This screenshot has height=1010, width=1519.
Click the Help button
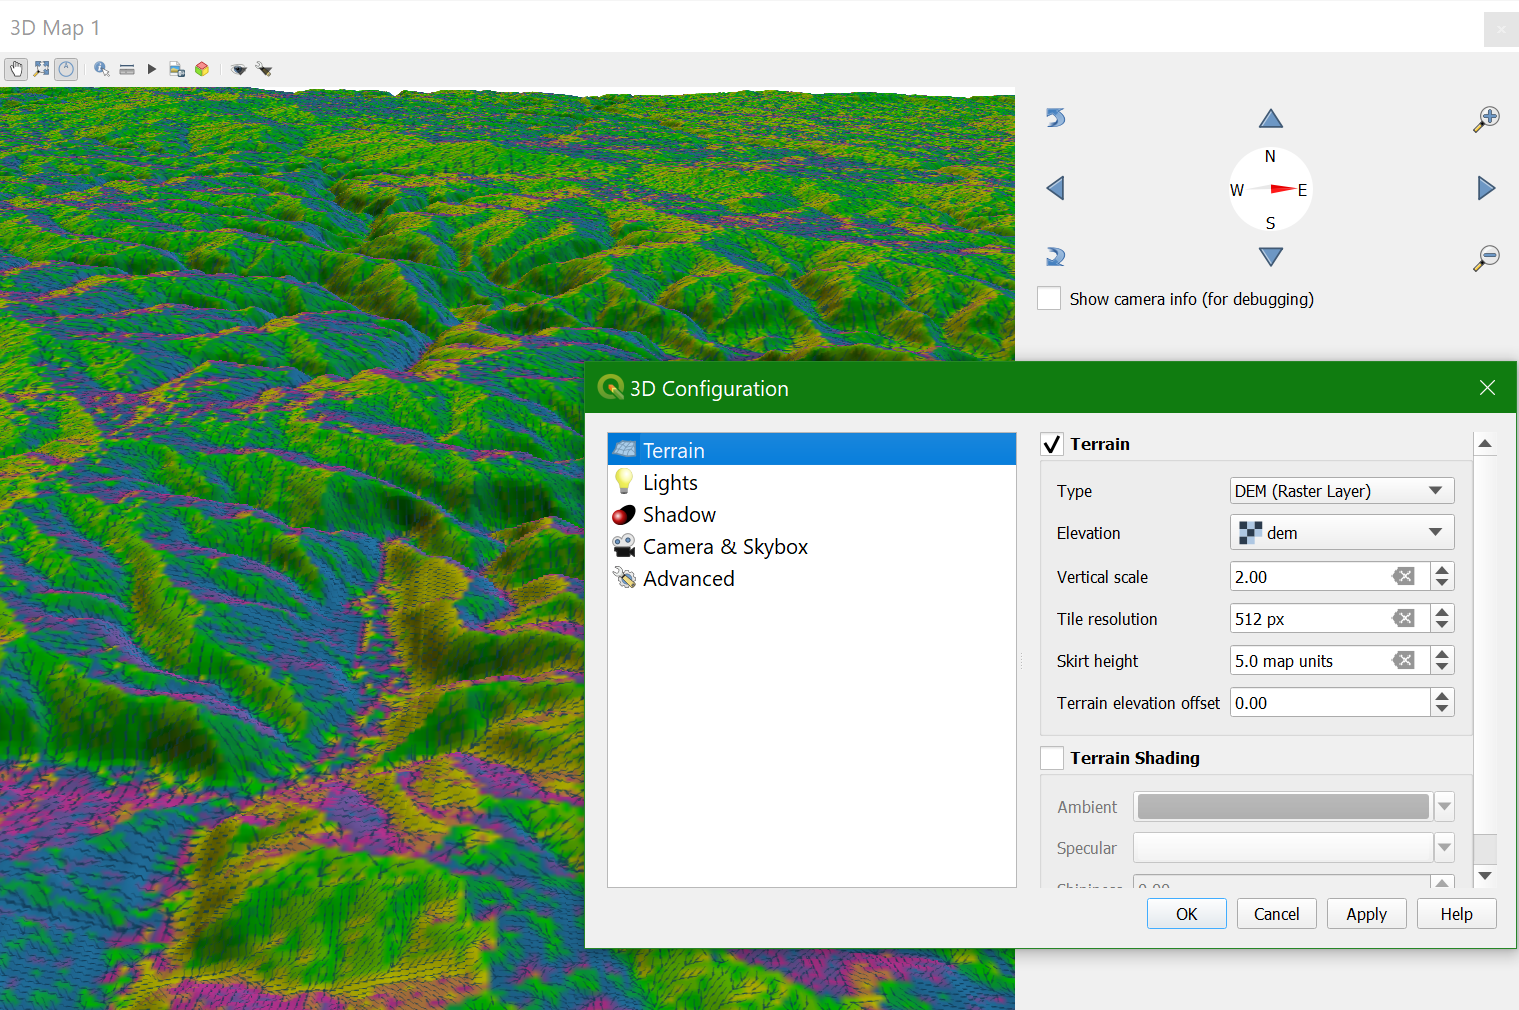tap(1457, 914)
